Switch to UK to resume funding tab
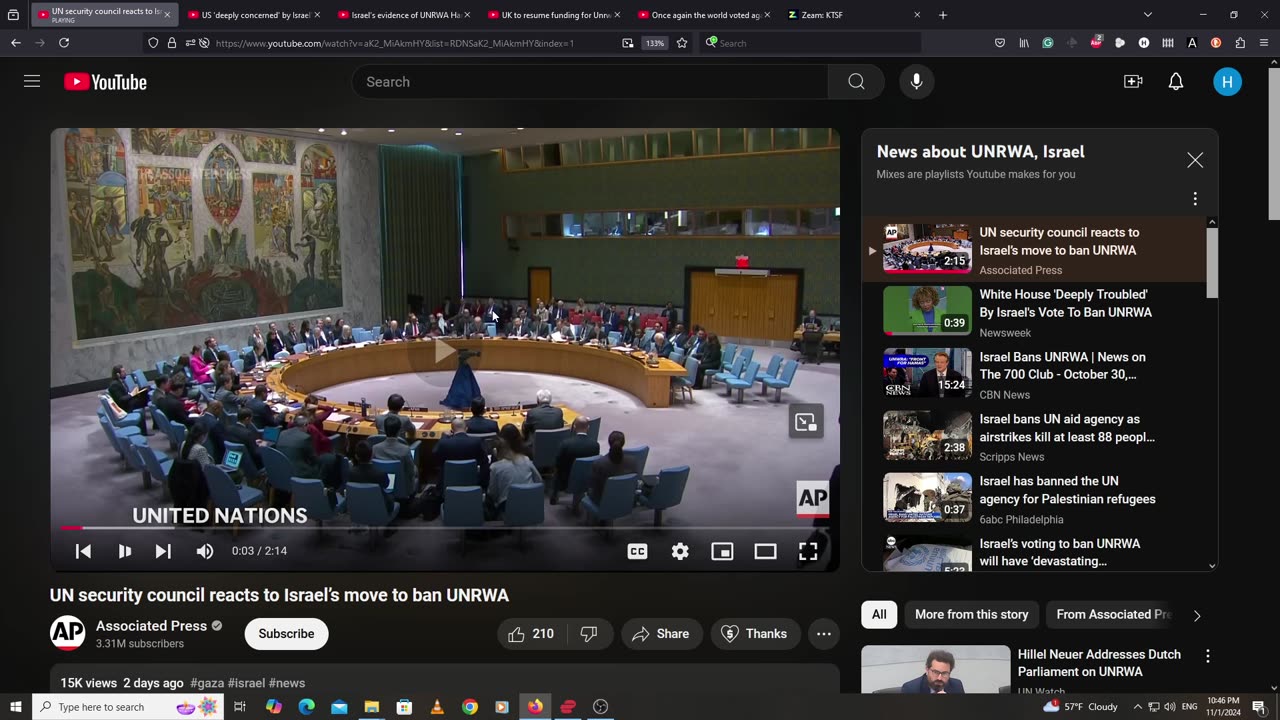Image resolution: width=1280 pixels, height=720 pixels. pos(554,15)
